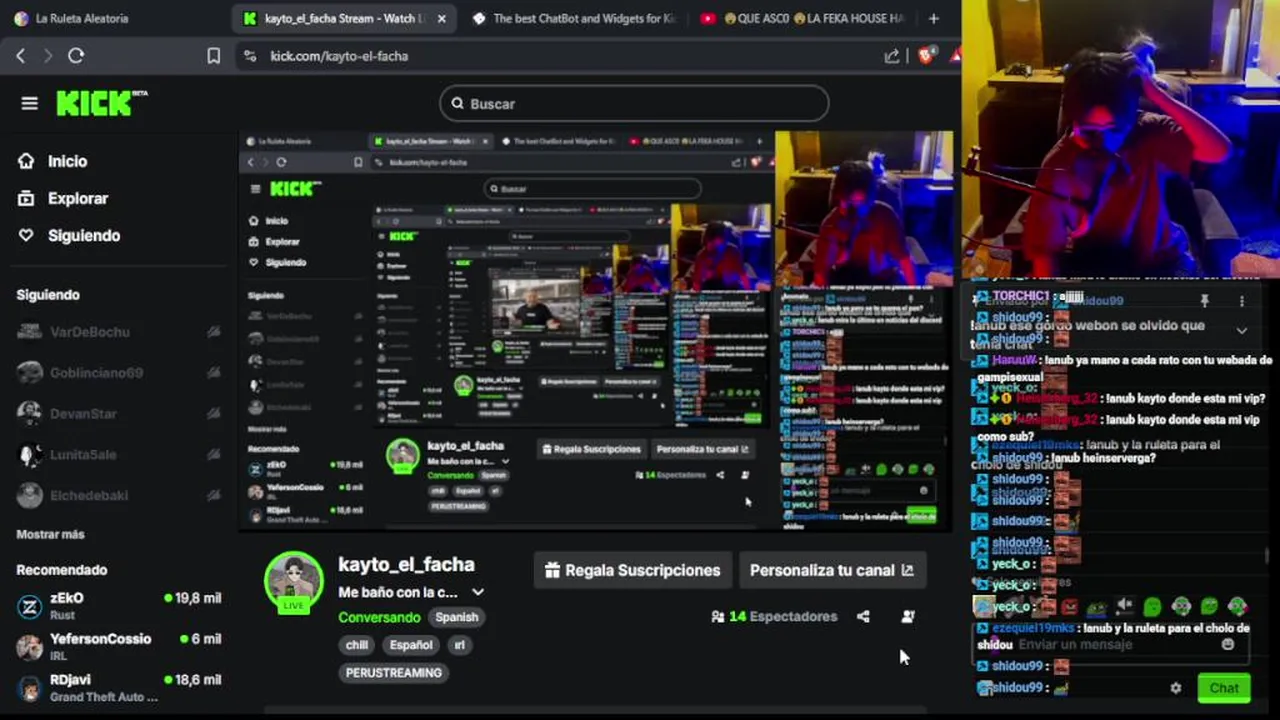Viewport: 1280px width, 720px height.
Task: Select the green slime emote in emote bar
Action: click(x=1152, y=606)
